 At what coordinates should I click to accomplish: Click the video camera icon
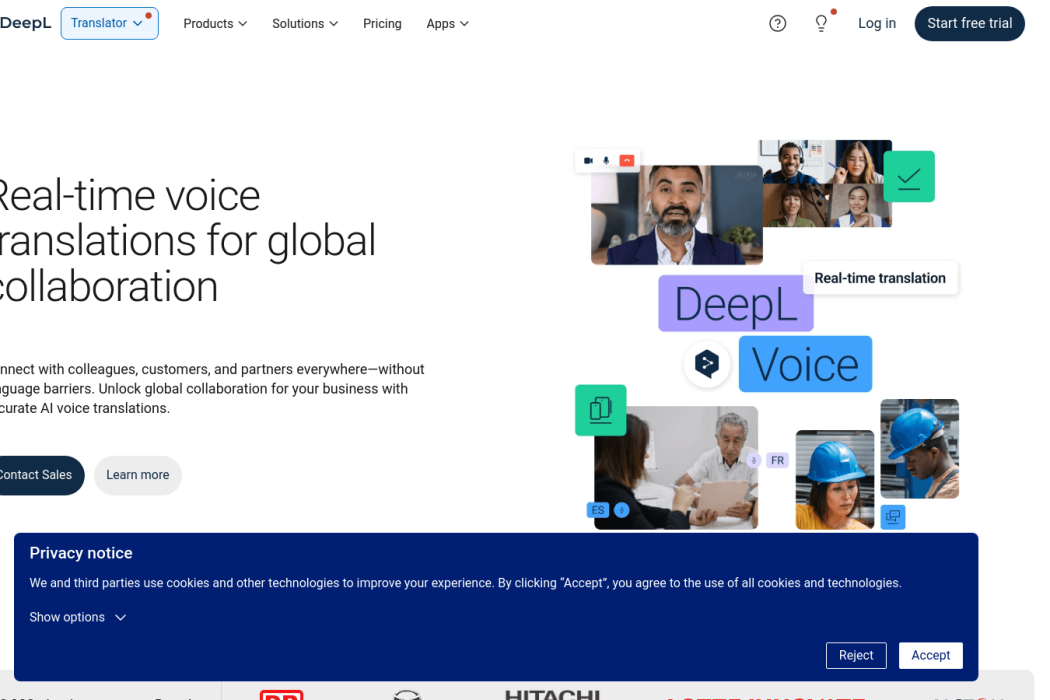[x=588, y=161]
